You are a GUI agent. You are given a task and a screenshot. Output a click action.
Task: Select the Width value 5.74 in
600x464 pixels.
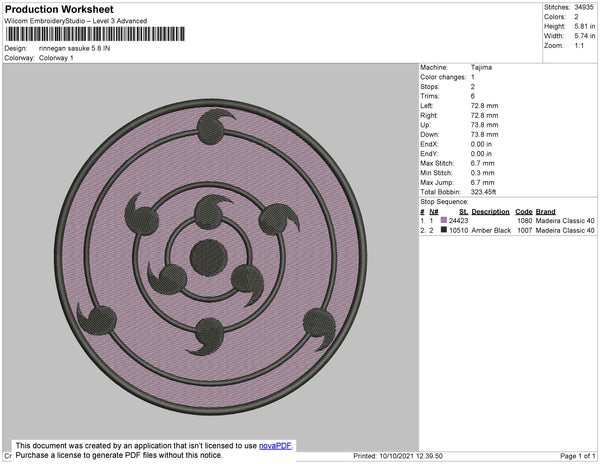point(584,36)
